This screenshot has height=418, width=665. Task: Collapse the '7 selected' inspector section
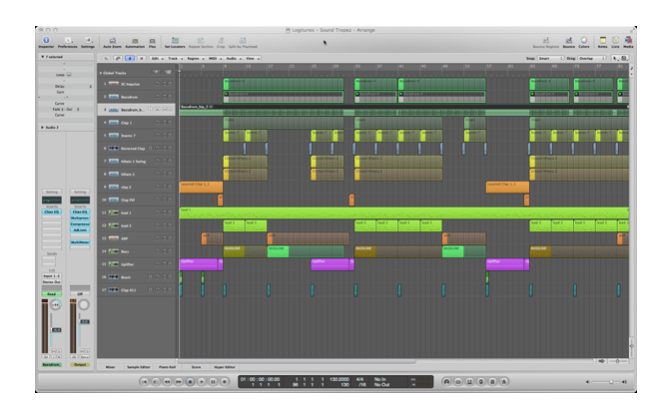pyautogui.click(x=42, y=56)
